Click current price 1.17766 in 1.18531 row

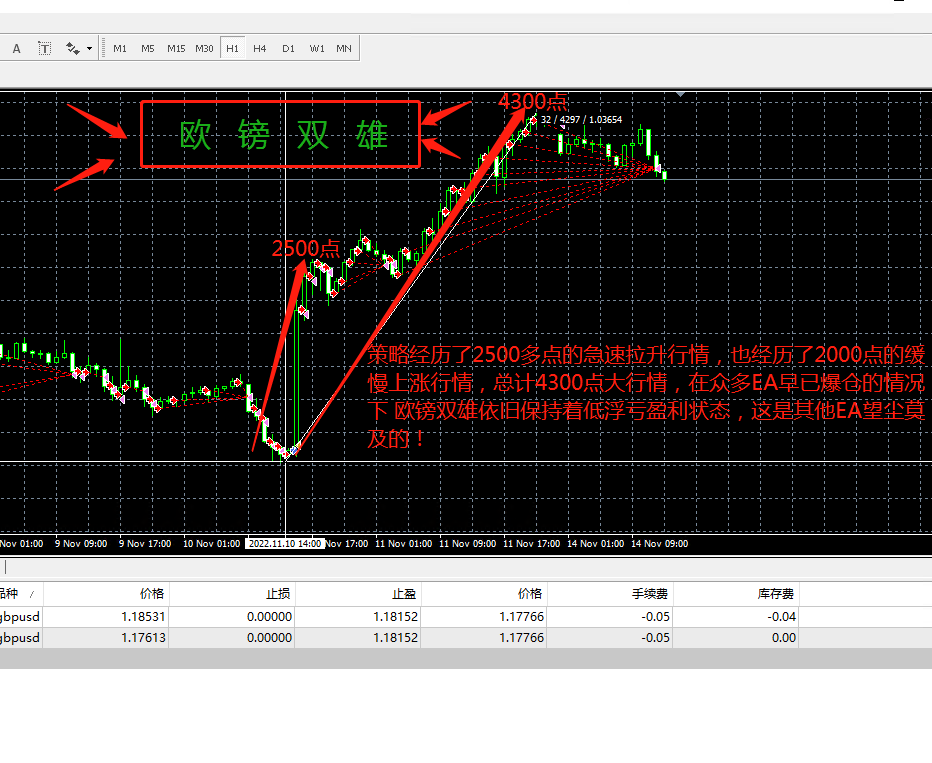point(521,617)
